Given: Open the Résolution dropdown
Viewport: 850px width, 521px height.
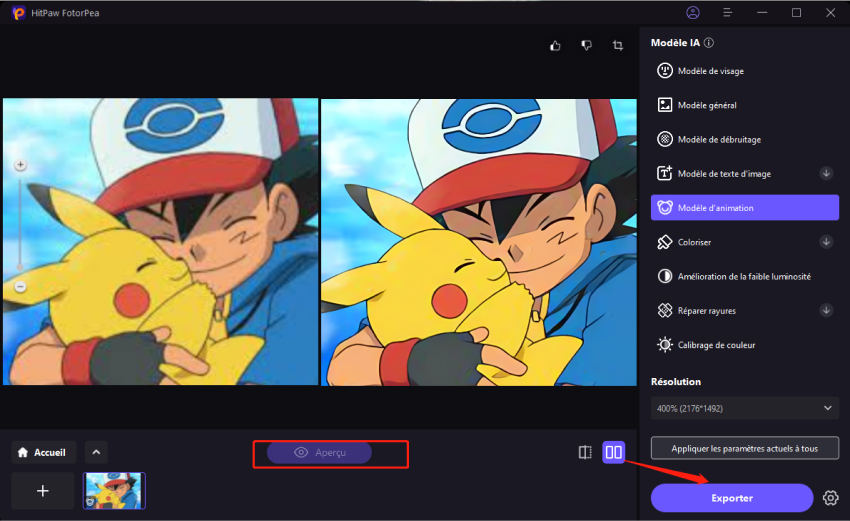Looking at the screenshot, I should point(745,408).
